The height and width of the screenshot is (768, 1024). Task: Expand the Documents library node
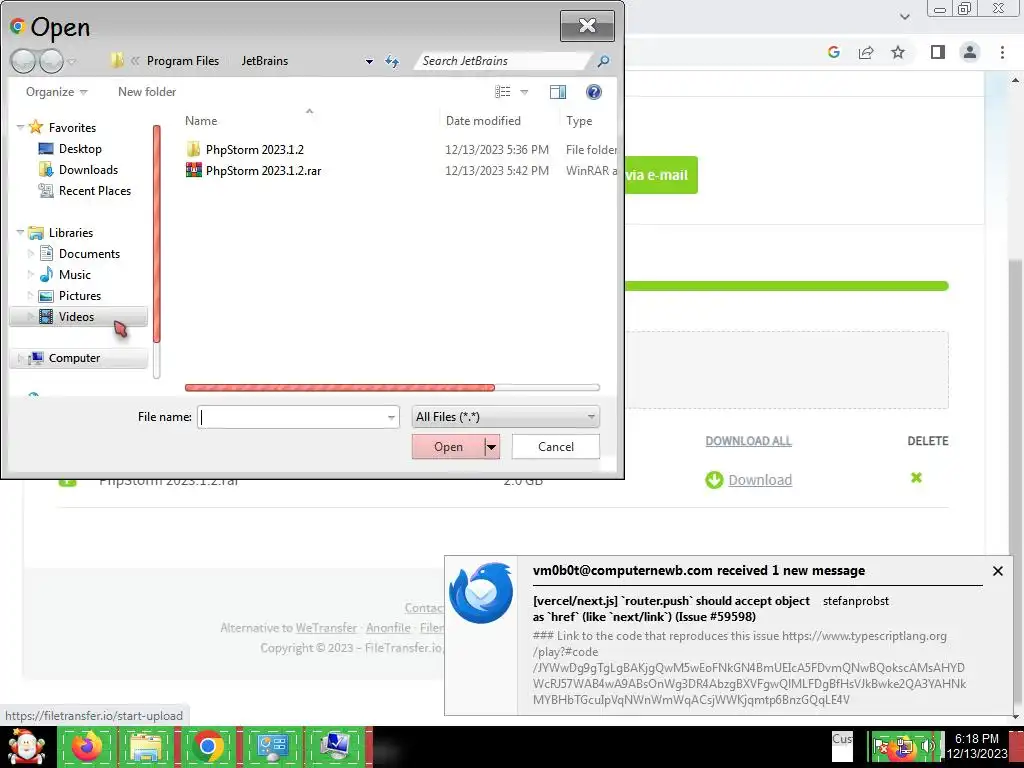click(x=30, y=253)
